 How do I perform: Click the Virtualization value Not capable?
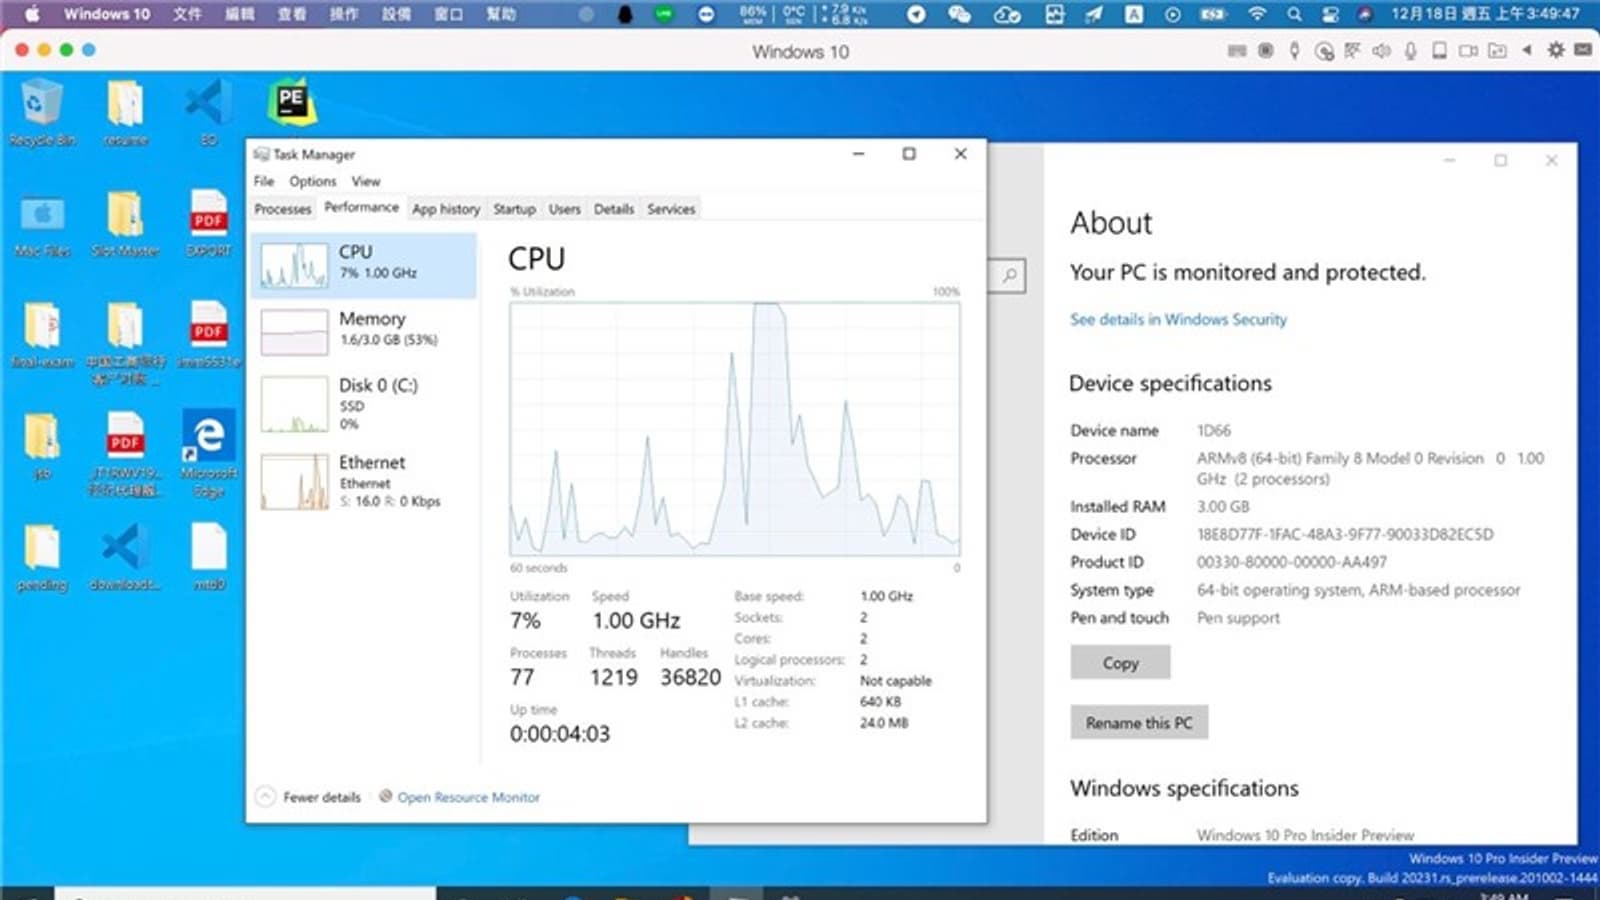895,681
